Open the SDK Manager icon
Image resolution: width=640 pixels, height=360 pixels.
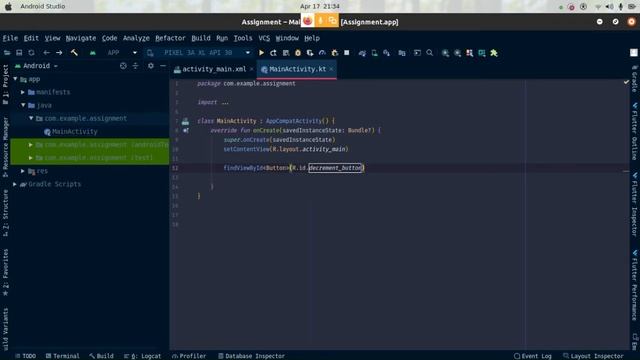(387, 53)
